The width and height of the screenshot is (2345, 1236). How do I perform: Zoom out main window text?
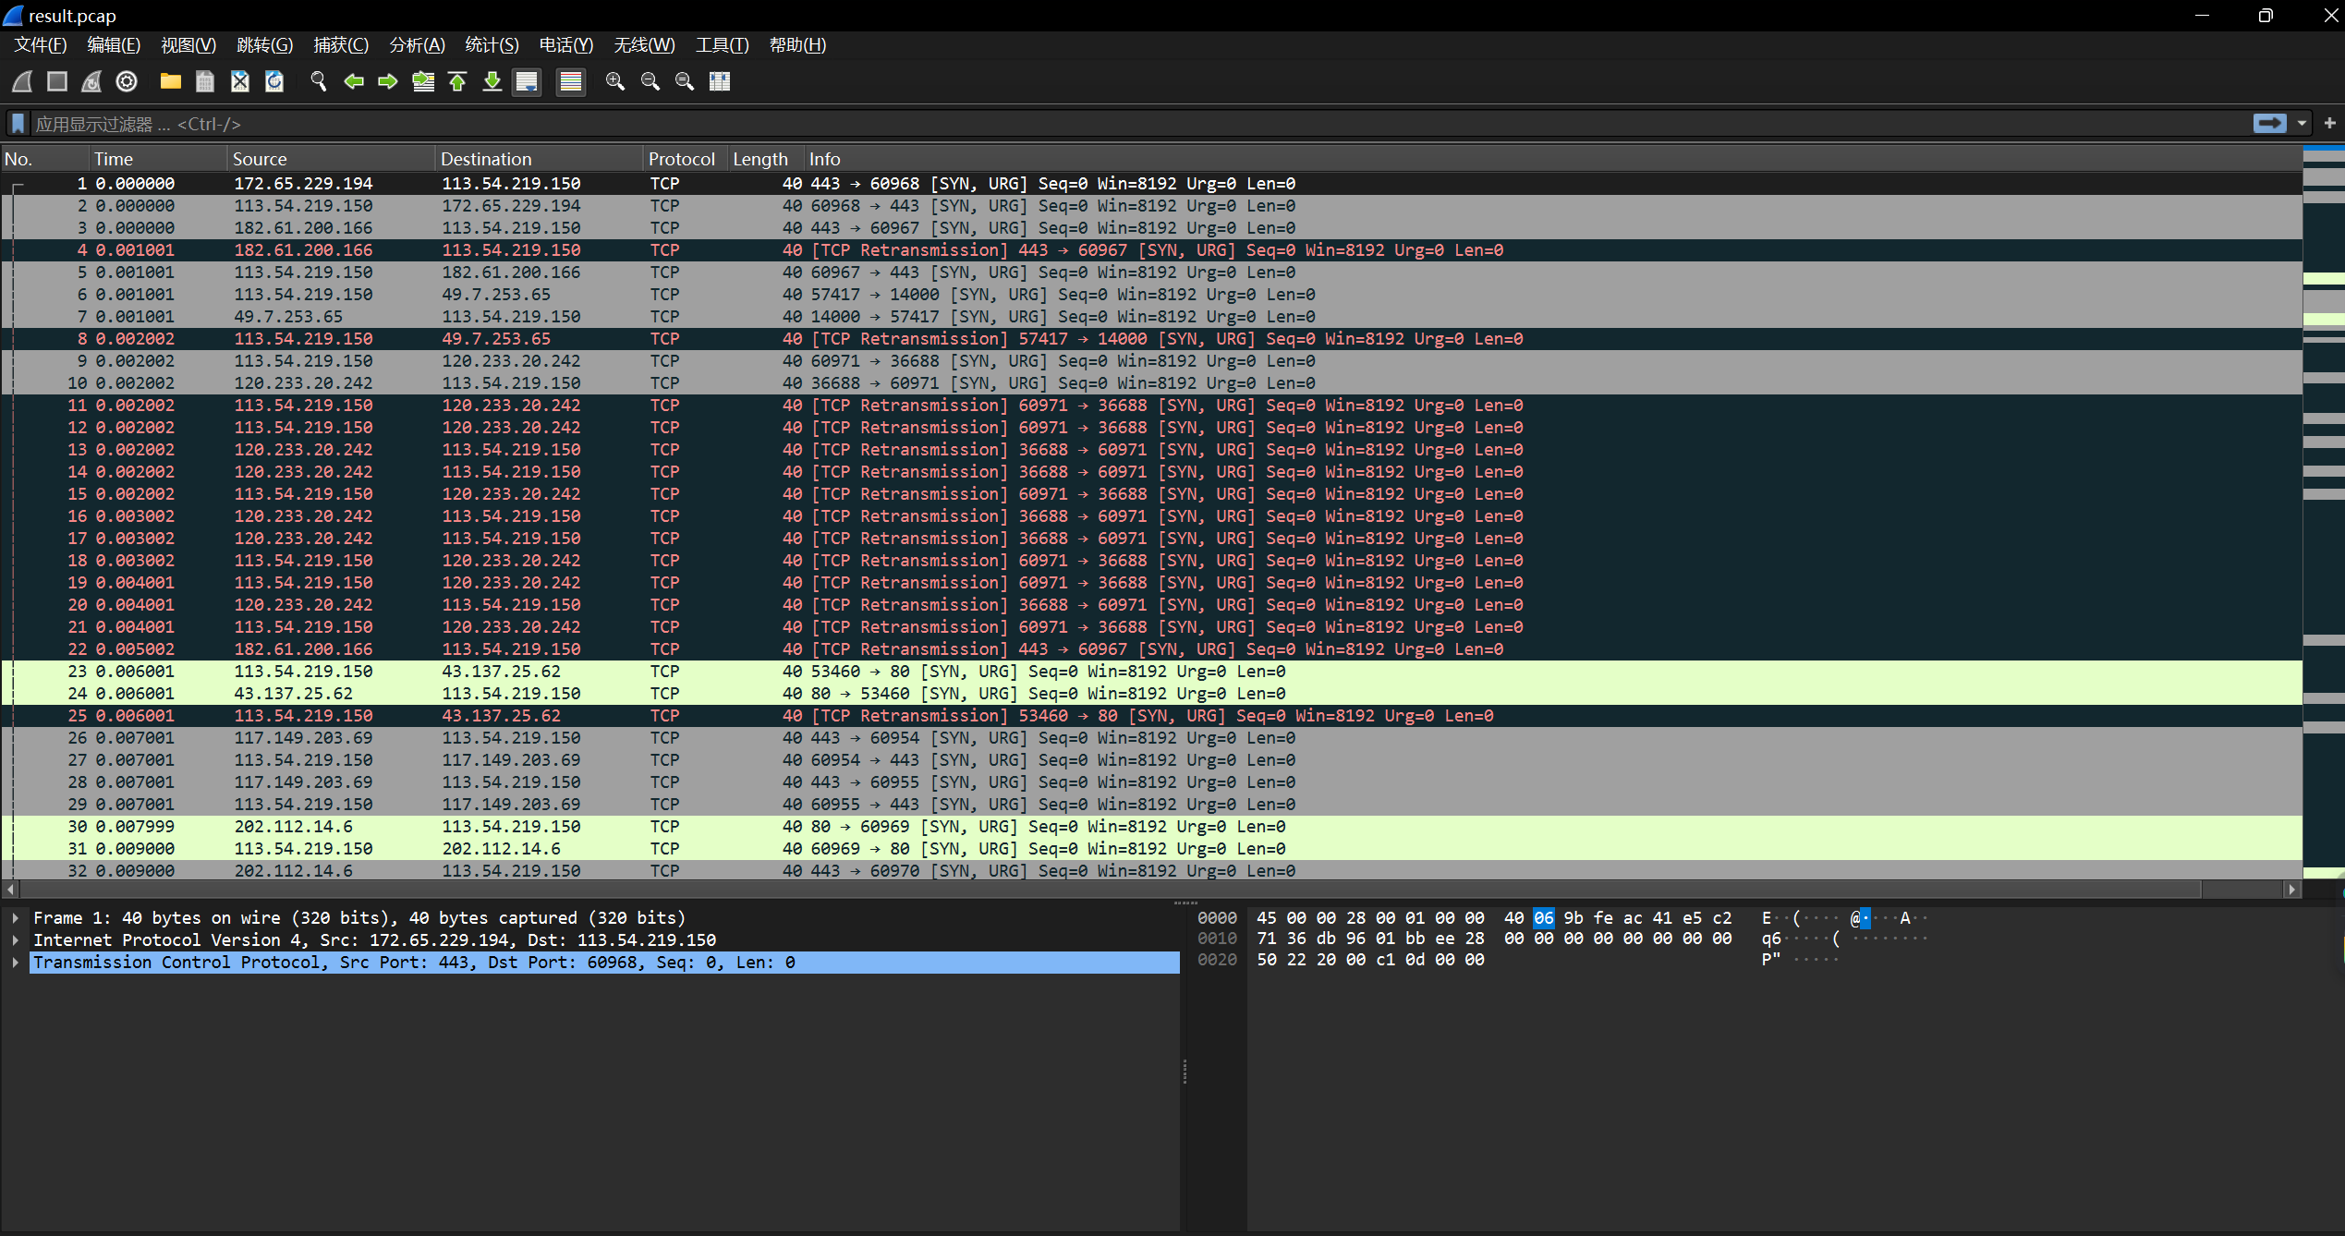point(650,82)
